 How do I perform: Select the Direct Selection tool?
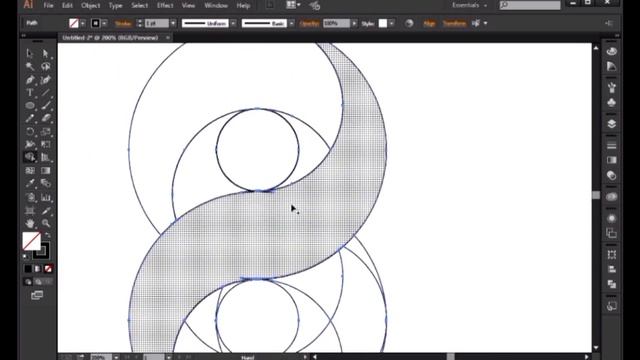[x=46, y=53]
